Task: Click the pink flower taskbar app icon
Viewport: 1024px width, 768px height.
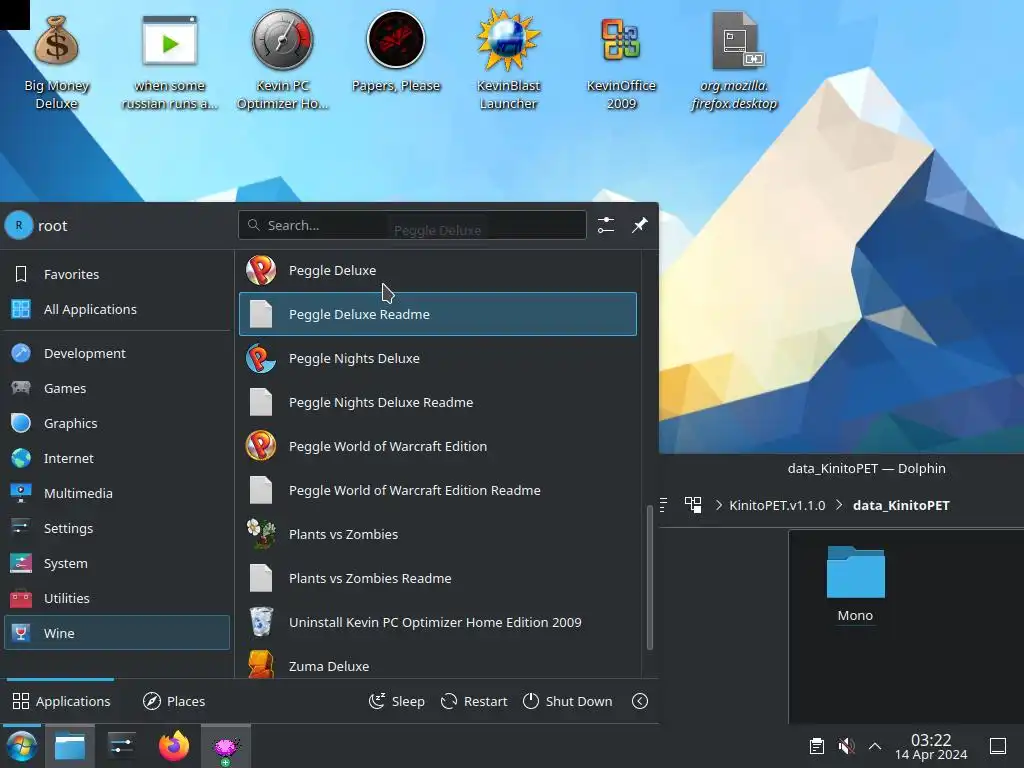Action: pyautogui.click(x=226, y=746)
